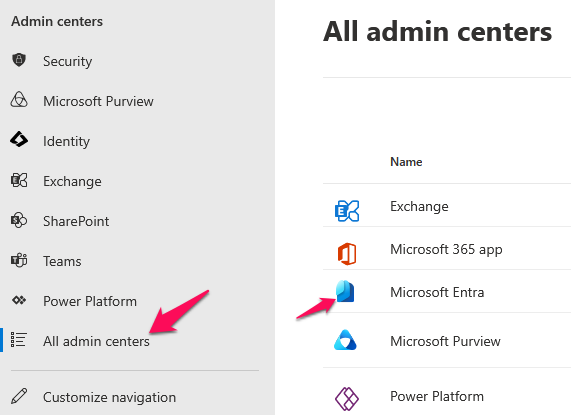571x415 pixels.
Task: Sort by the Name column header
Action: click(x=406, y=162)
